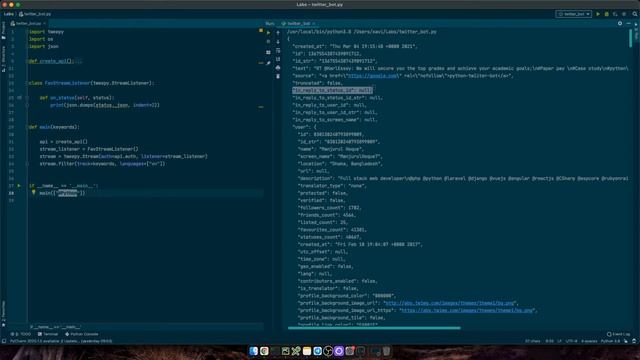Image resolution: width=640 pixels, height=360 pixels.
Task: Click the intention light bulb on line 38
Action: coord(34,192)
